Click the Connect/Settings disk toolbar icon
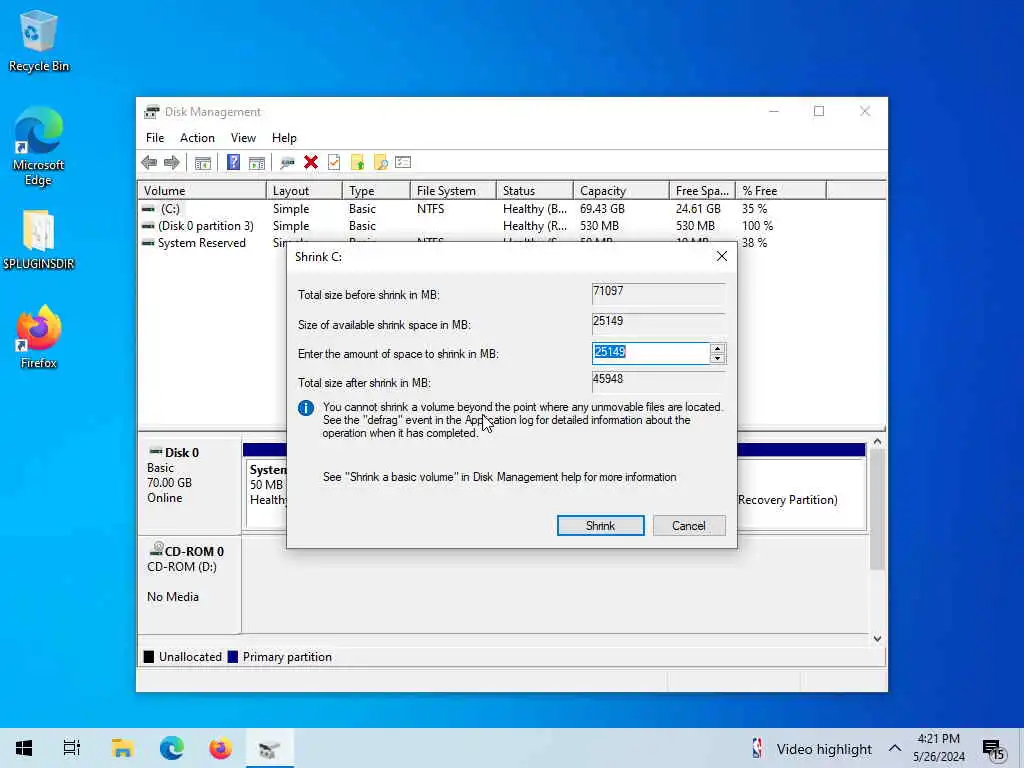The height and width of the screenshot is (768, 1024). (x=287, y=163)
